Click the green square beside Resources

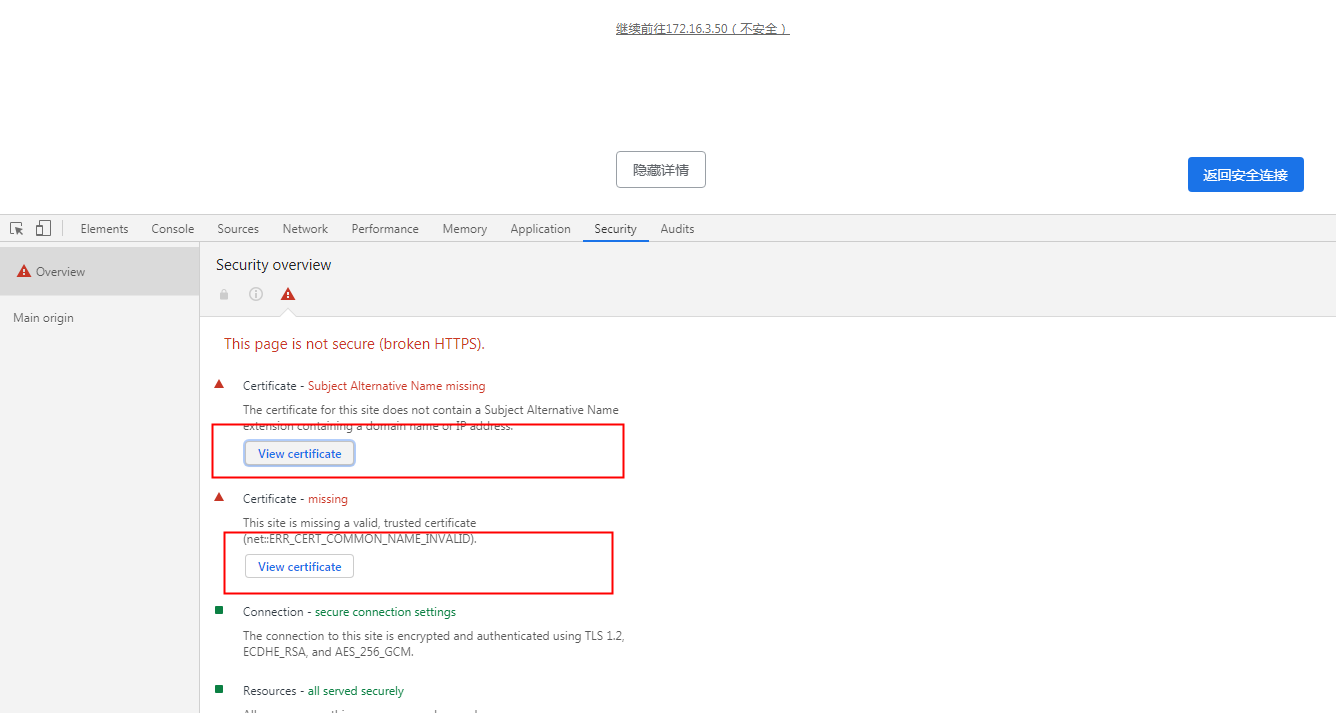click(219, 689)
